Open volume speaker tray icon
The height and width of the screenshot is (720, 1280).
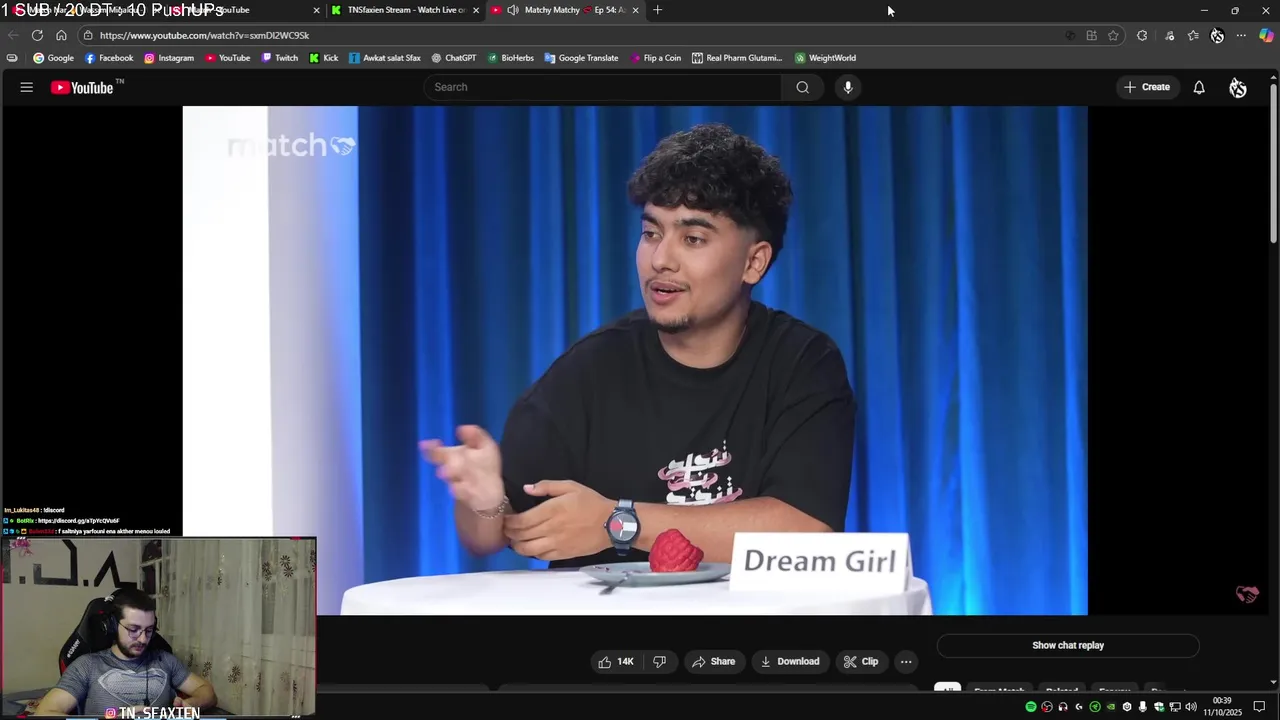1191,707
